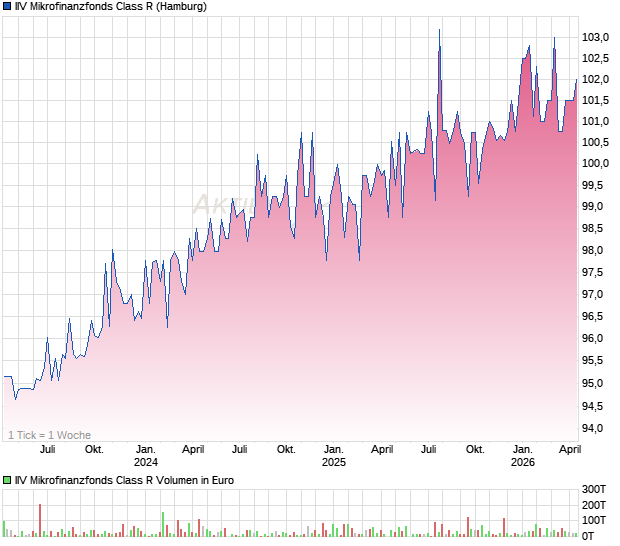The width and height of the screenshot is (620, 546).
Task: Click the 97,5 price axis label
Action: 596,273
